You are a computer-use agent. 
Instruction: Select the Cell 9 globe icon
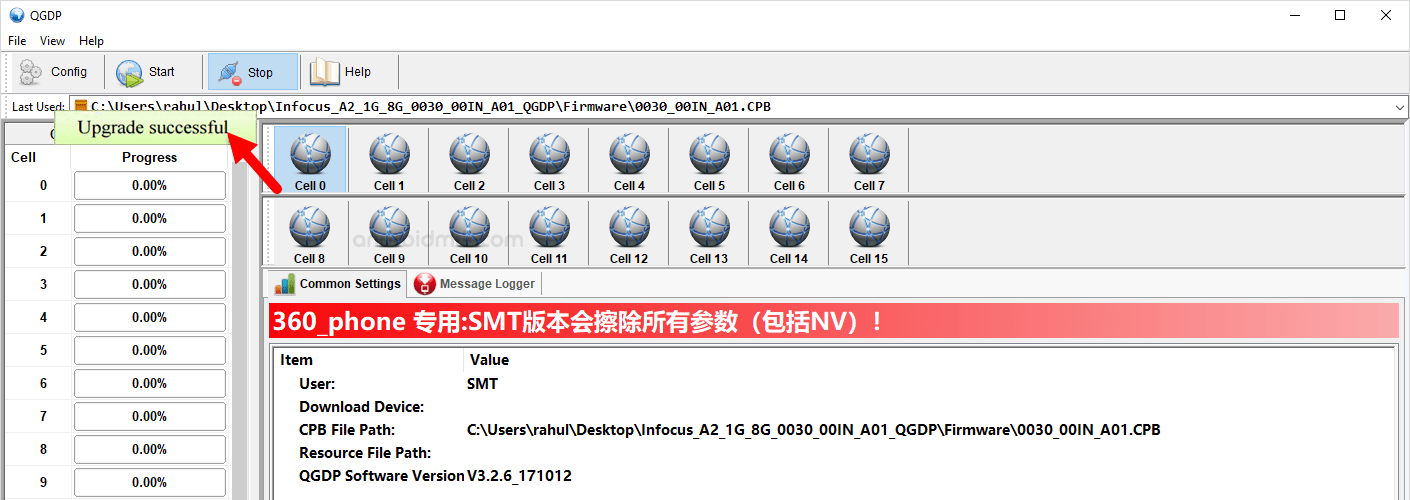(389, 227)
